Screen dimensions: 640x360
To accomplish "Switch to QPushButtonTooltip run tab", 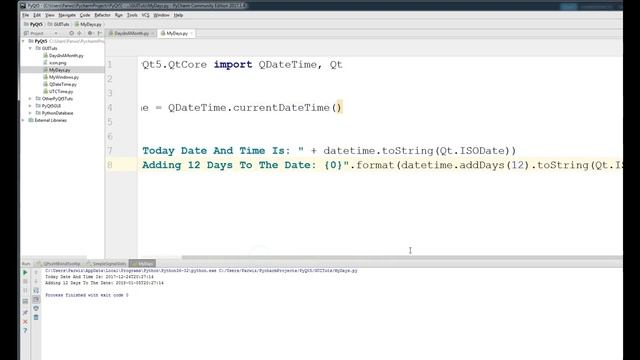I will click(61, 264).
